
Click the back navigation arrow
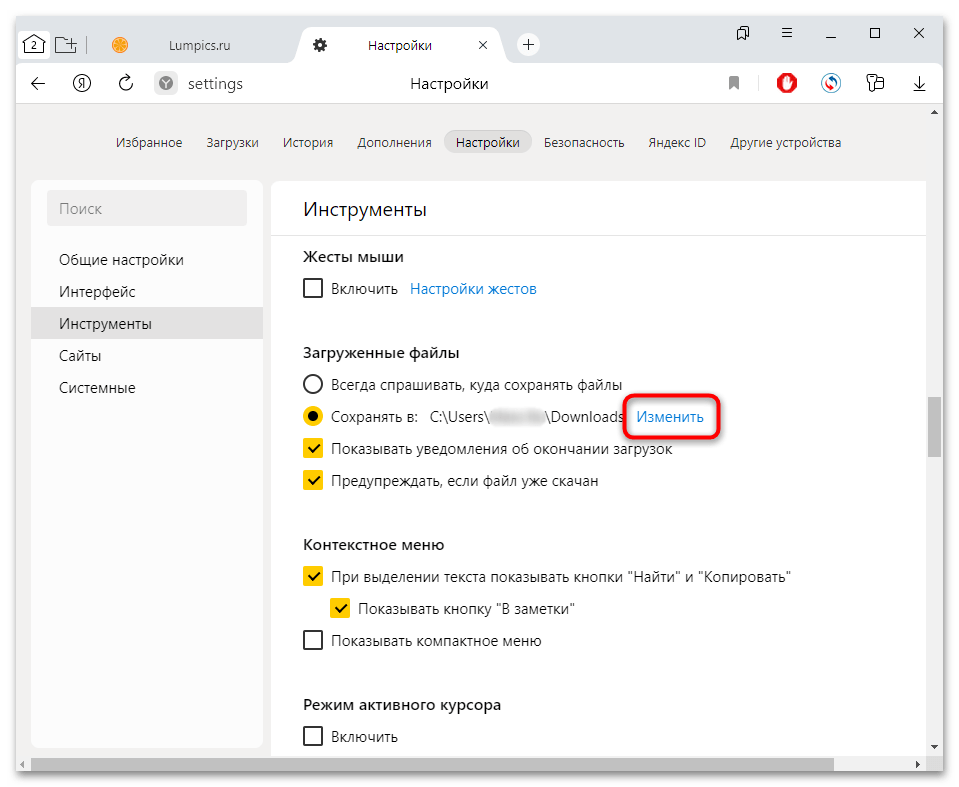tap(38, 84)
